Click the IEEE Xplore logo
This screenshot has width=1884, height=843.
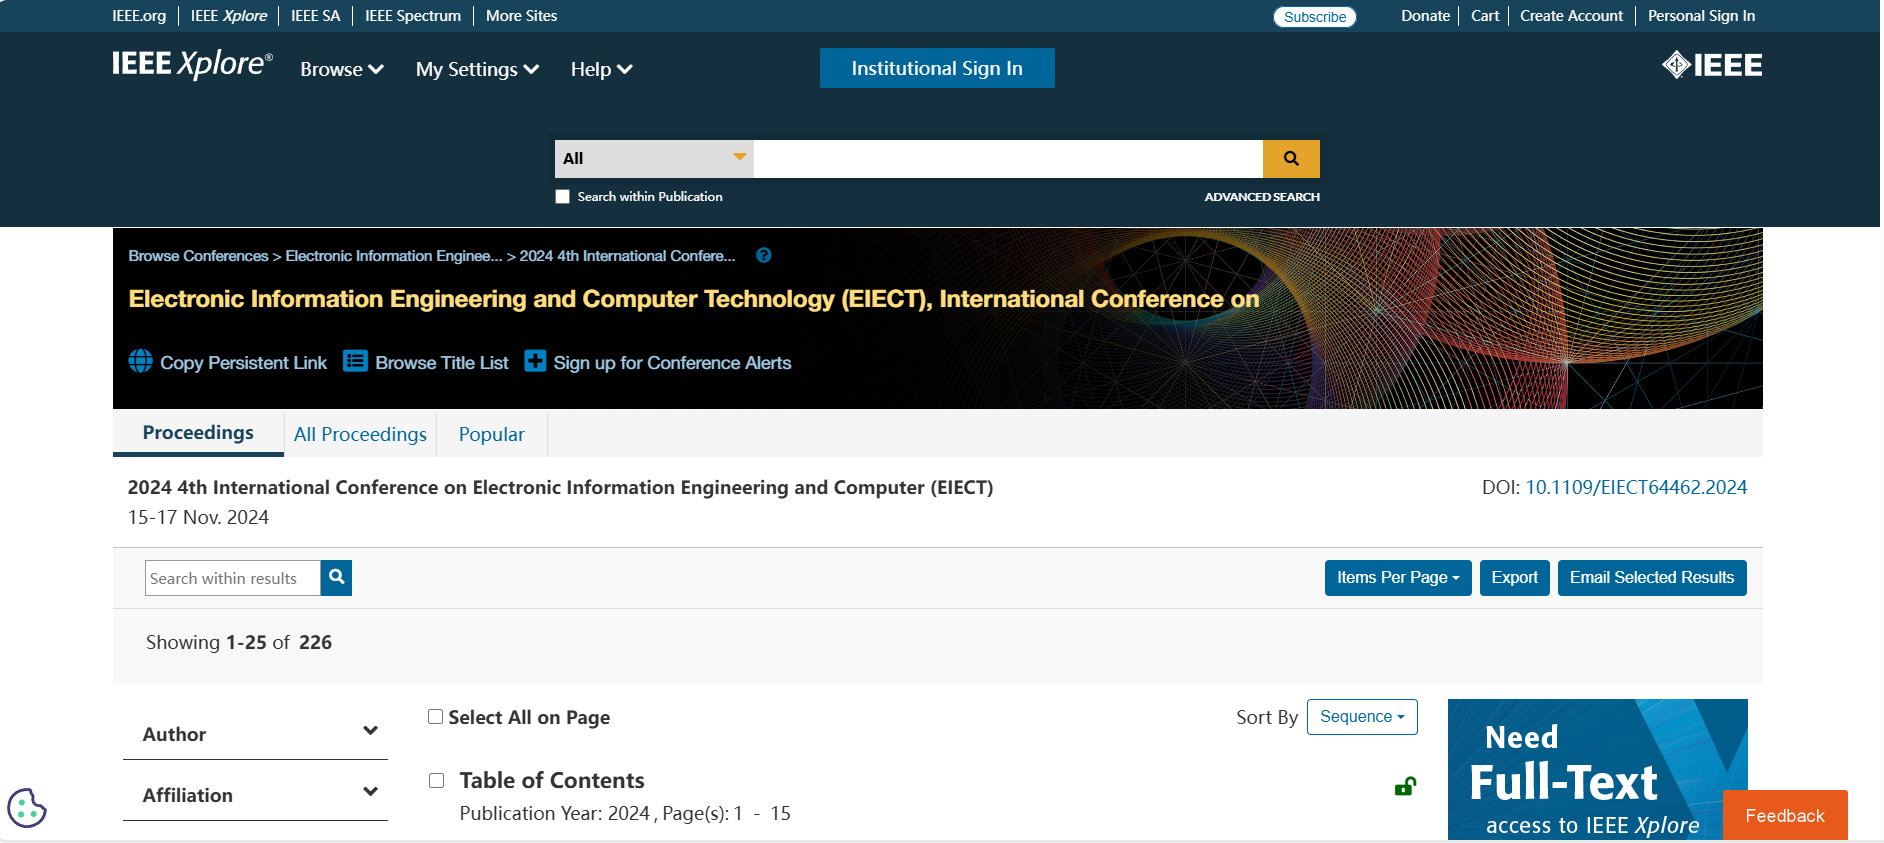192,64
